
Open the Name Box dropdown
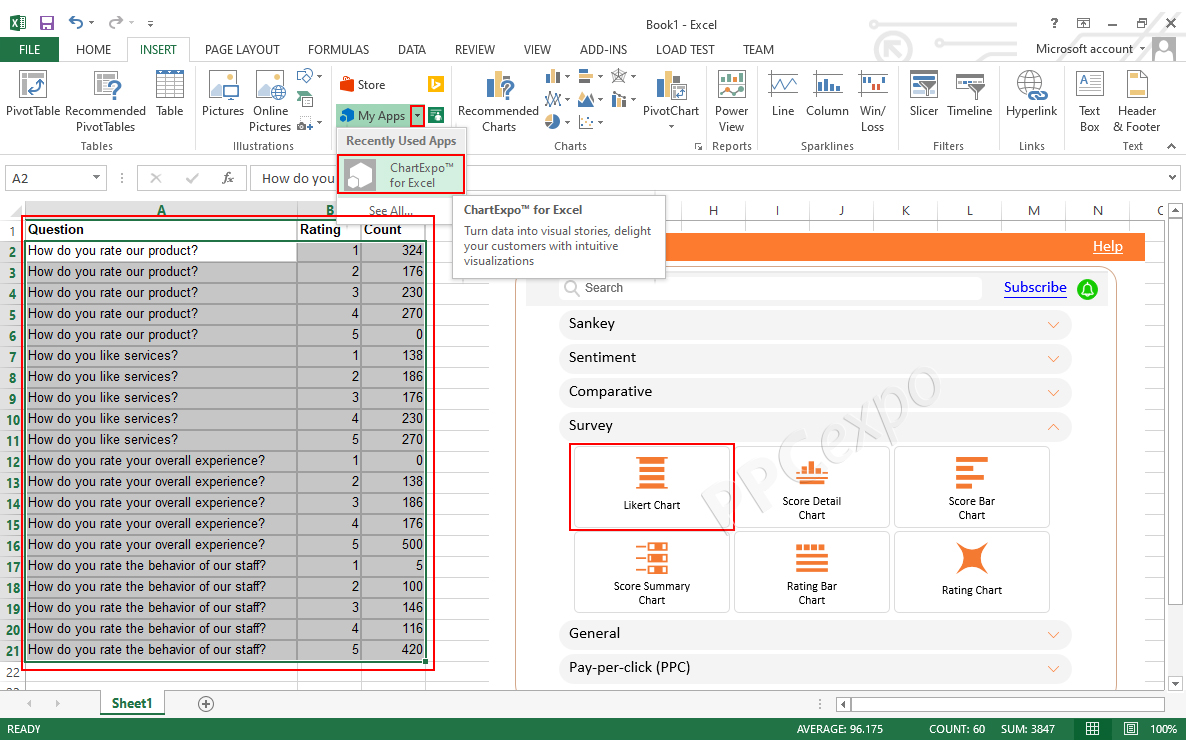point(96,178)
